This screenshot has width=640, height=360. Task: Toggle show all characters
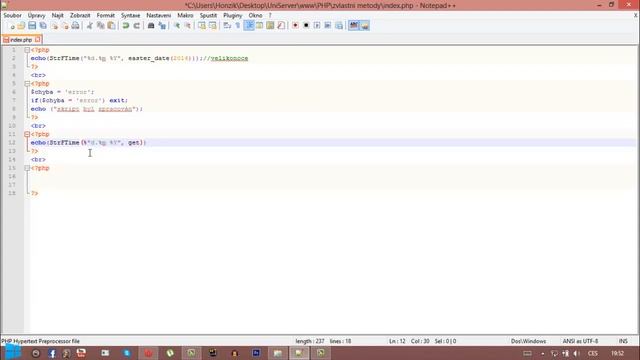pyautogui.click(x=238, y=26)
